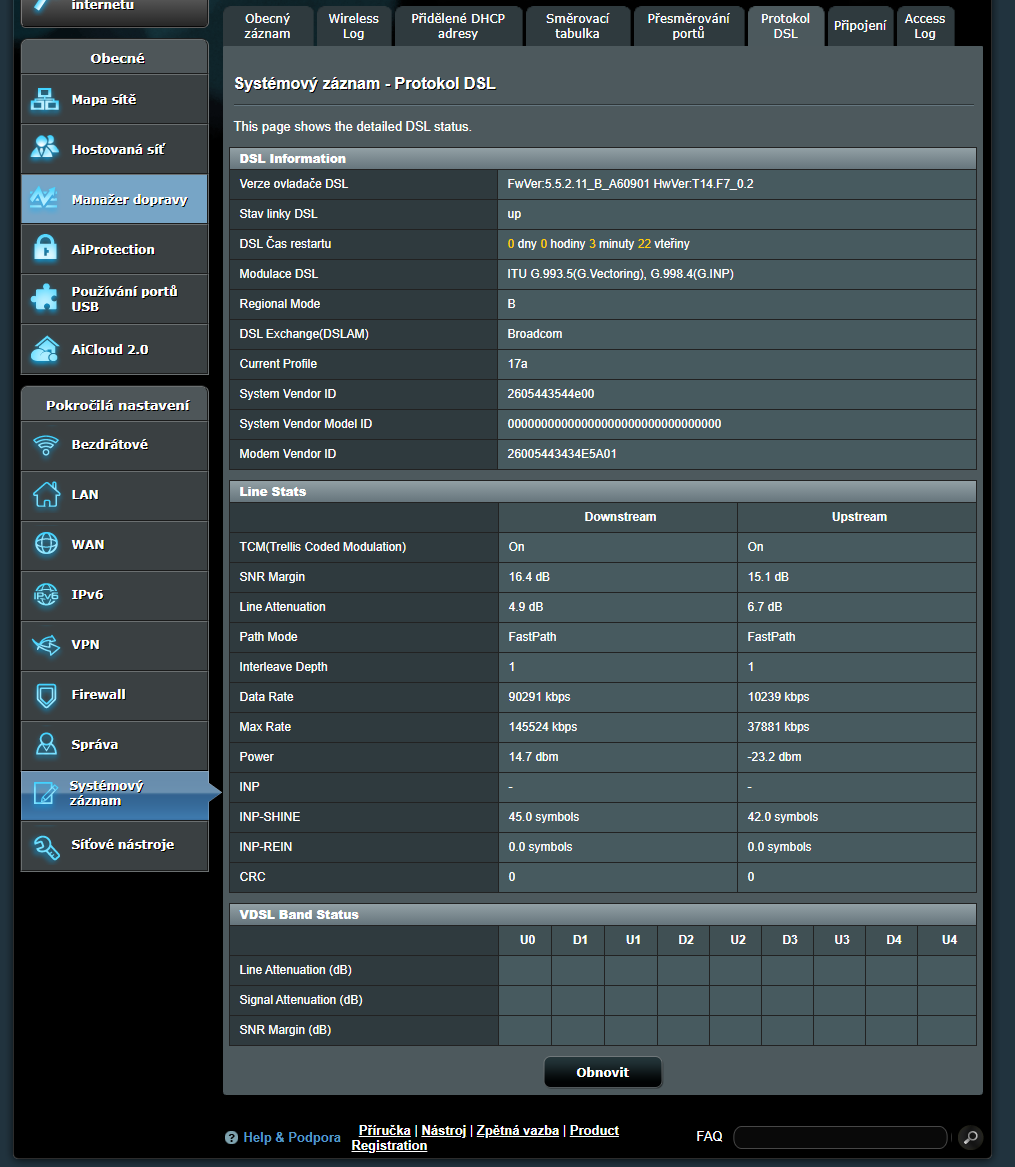Open the Směrovací tabulka tab
Screen dimensions: 1015x1167
577,26
